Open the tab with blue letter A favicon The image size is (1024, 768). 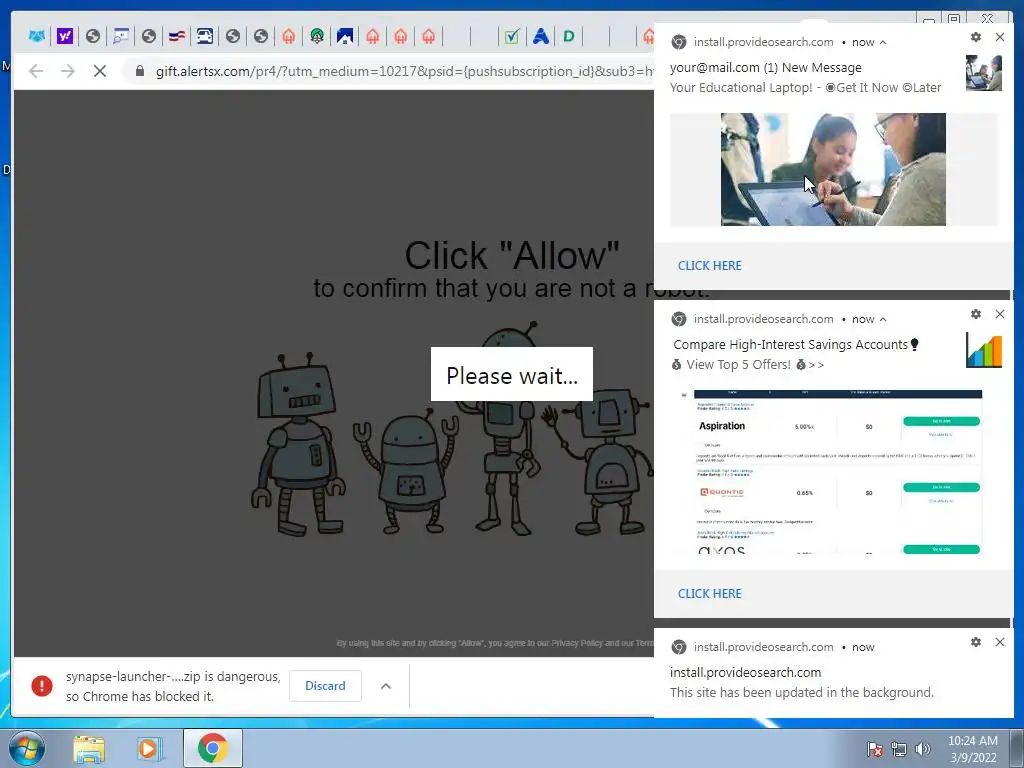(541, 36)
